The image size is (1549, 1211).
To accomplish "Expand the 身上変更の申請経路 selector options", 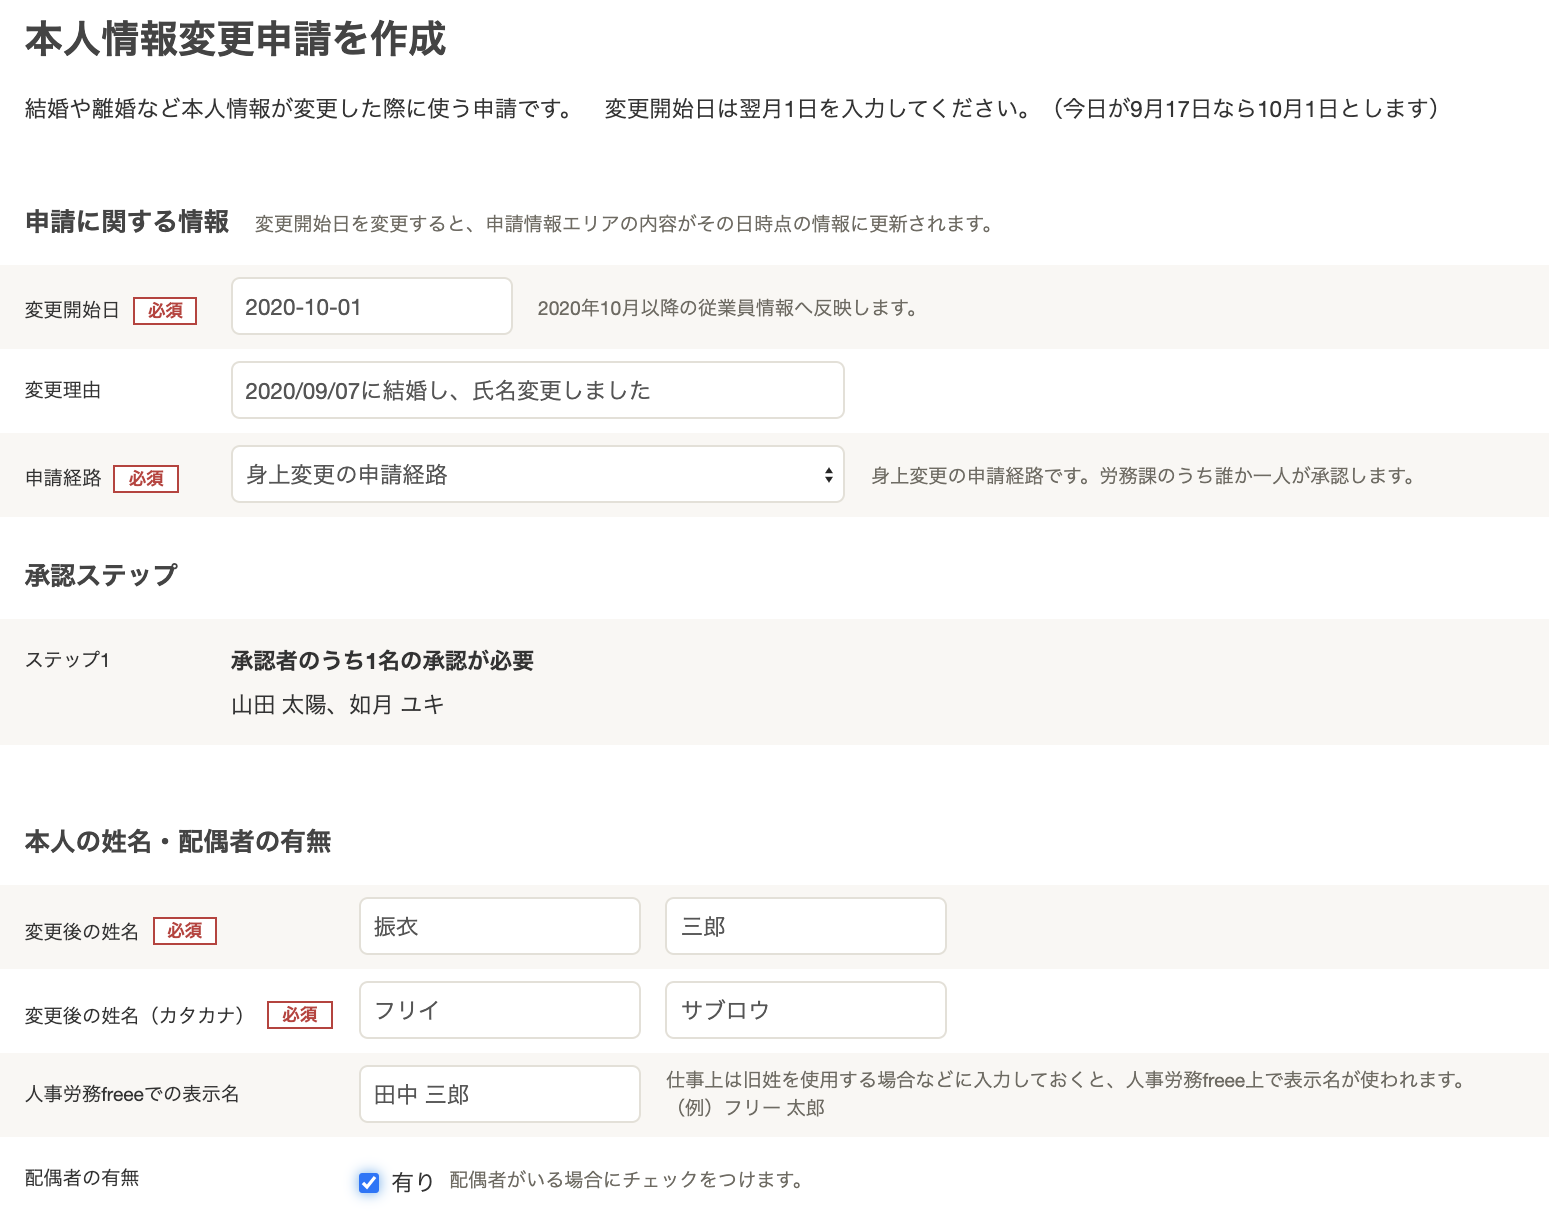I will [537, 474].
